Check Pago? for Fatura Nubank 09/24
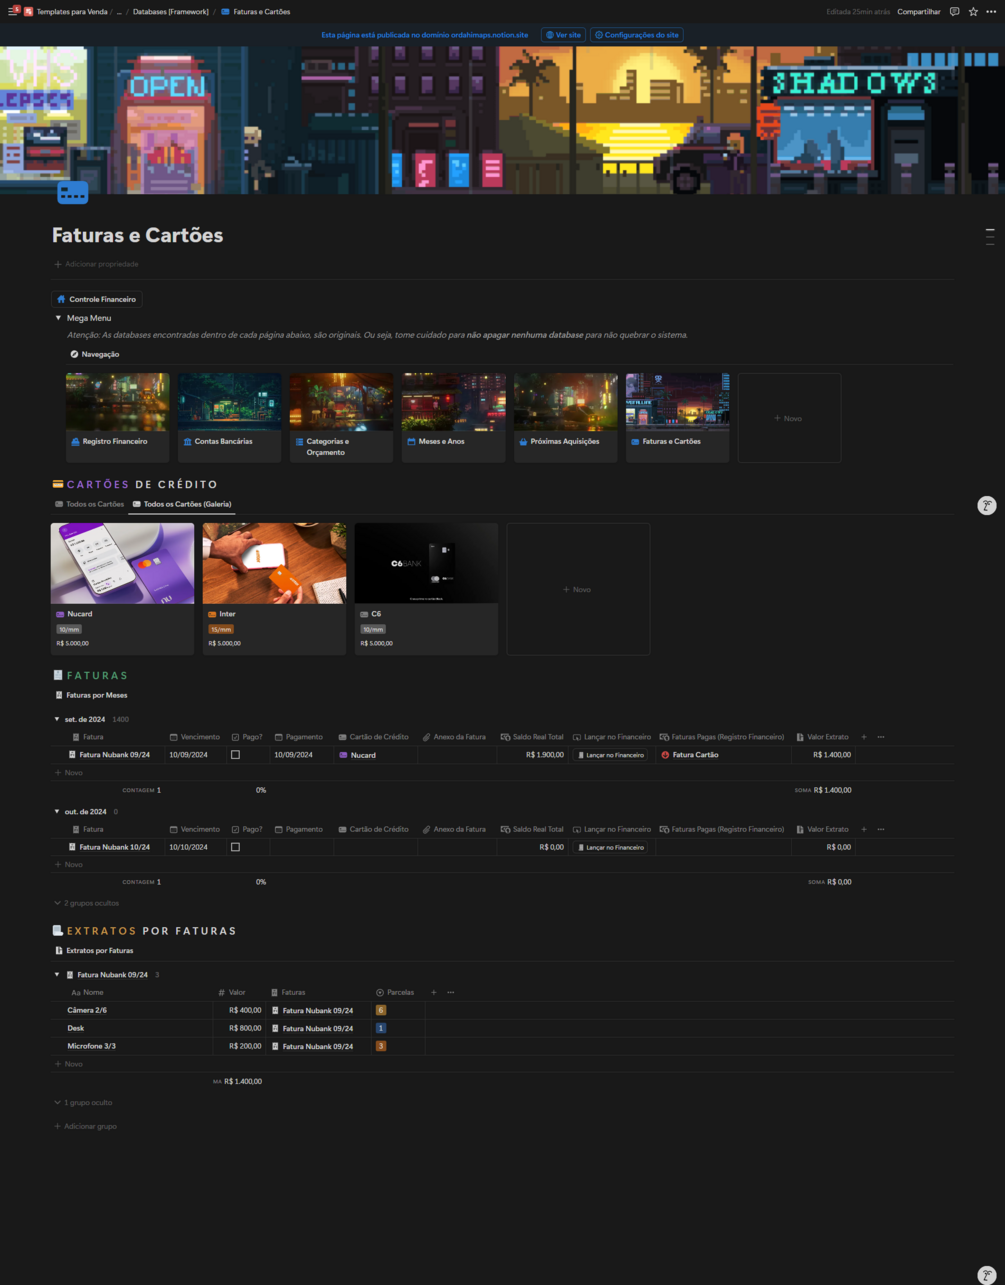Viewport: 1005px width, 1285px height. [x=235, y=755]
